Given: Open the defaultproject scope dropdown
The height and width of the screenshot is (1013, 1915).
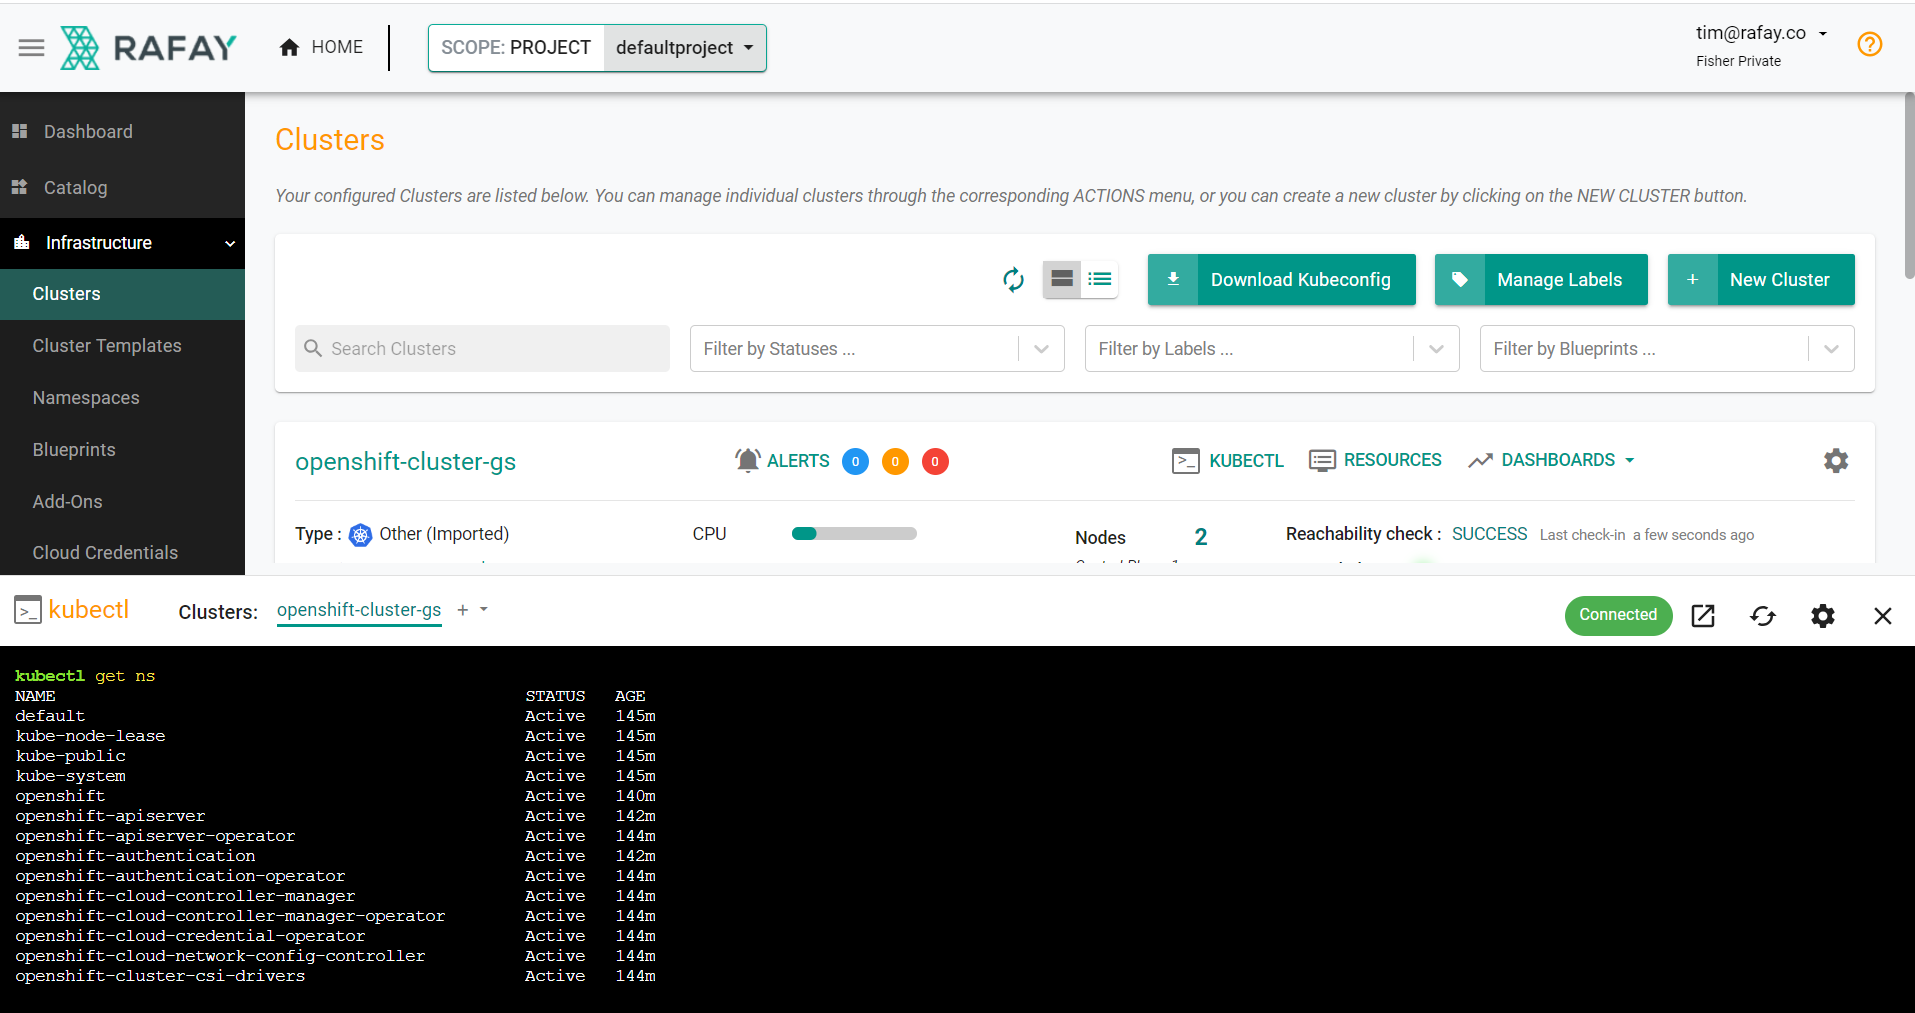Looking at the screenshot, I should [685, 48].
